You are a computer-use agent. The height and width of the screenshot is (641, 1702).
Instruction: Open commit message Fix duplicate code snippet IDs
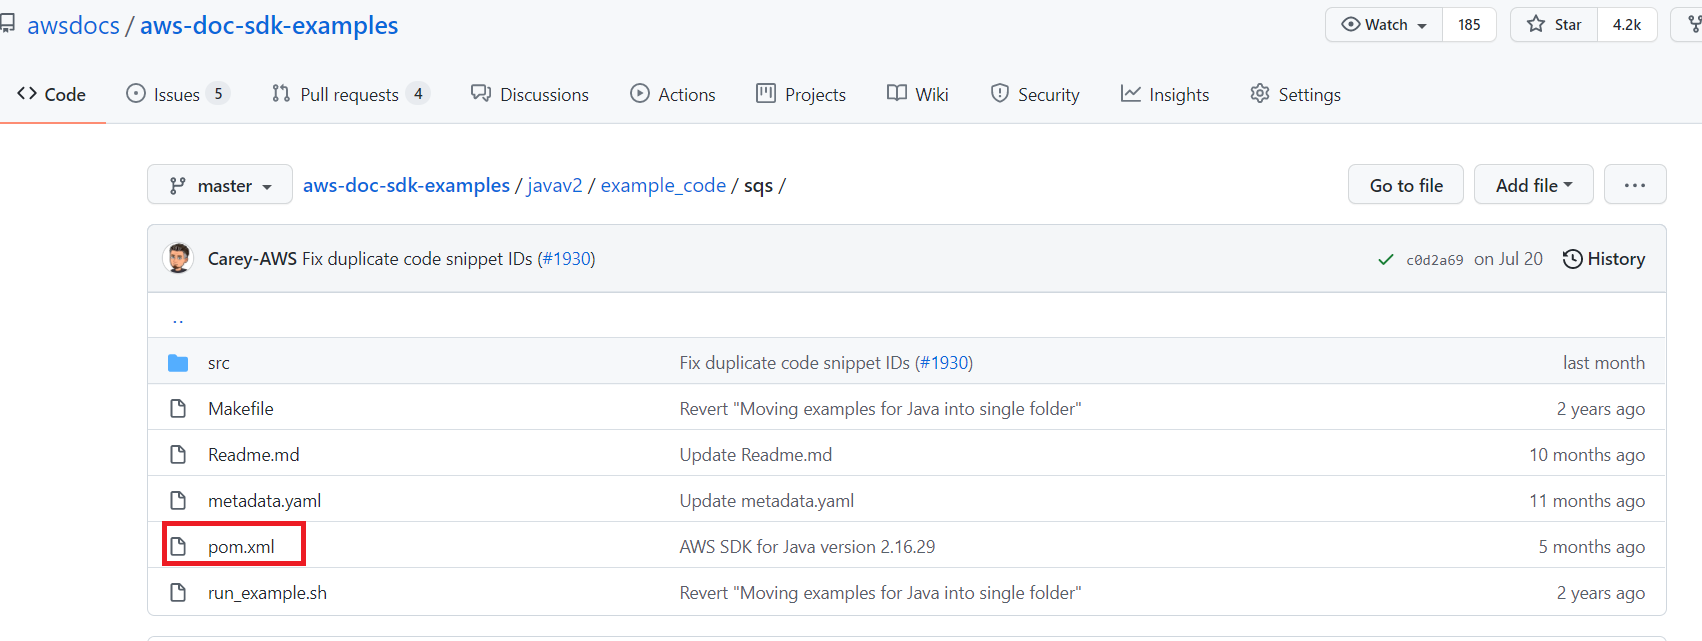click(417, 259)
